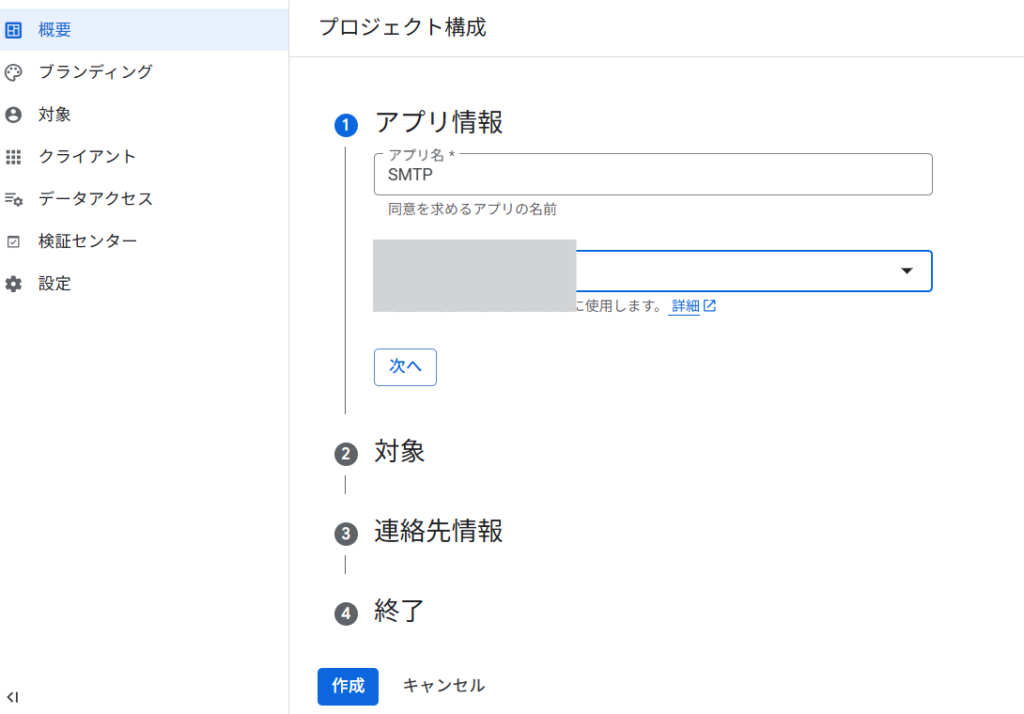Click the データアクセス list-settings icon
Viewport: 1024px width, 714px height.
point(13,199)
